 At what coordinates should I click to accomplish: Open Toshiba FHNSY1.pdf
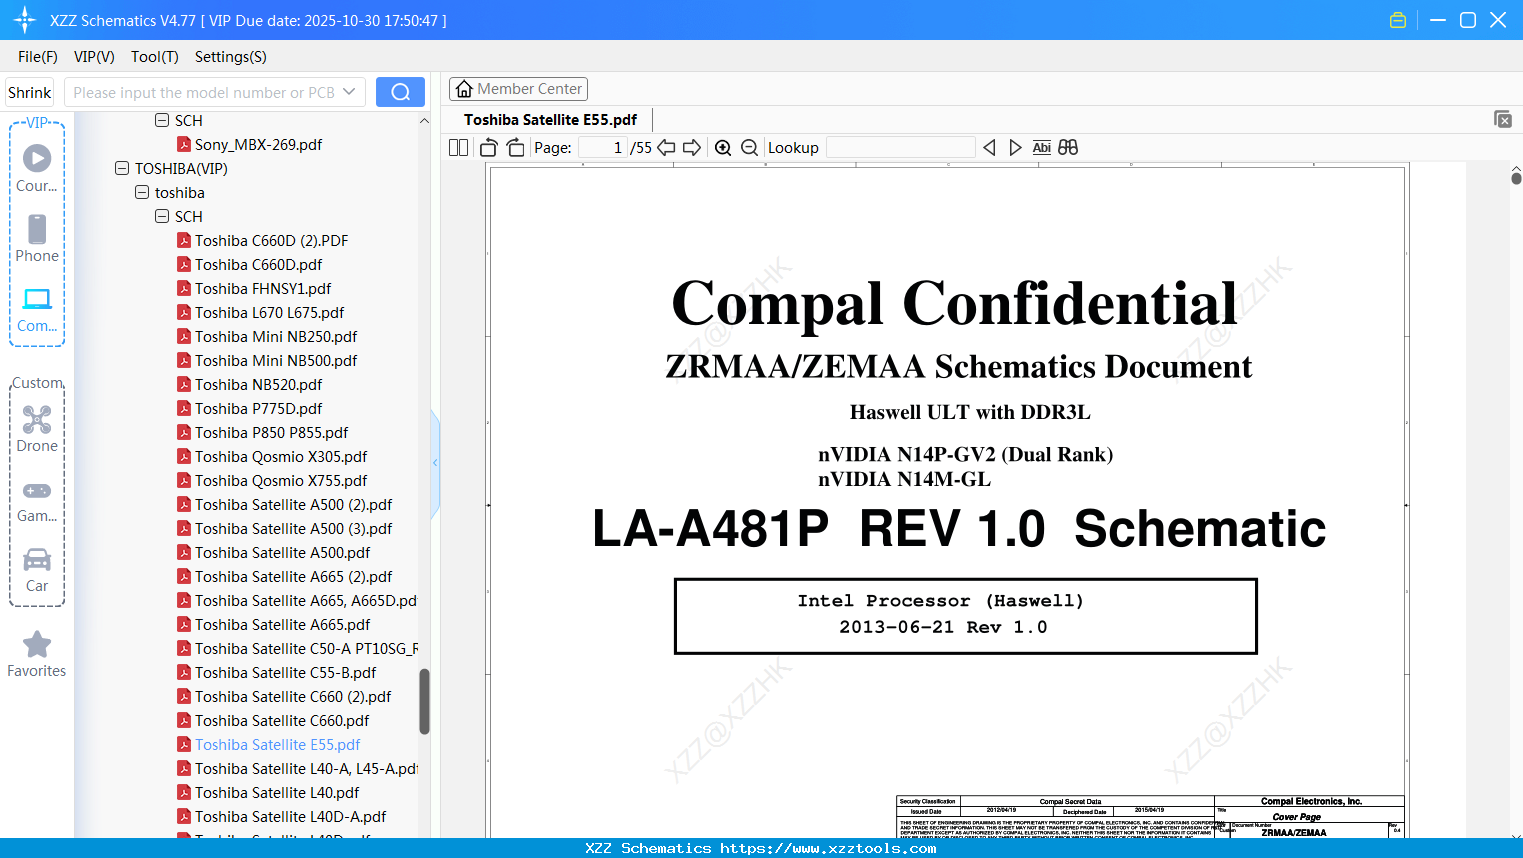pyautogui.click(x=254, y=289)
